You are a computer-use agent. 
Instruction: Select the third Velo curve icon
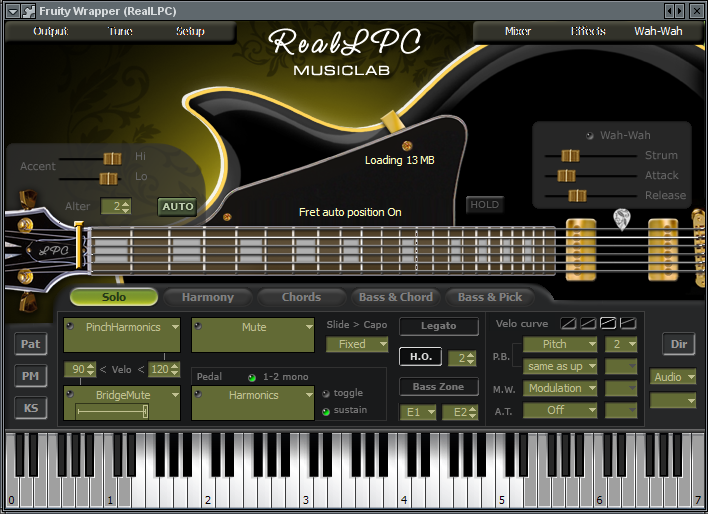coord(608,323)
